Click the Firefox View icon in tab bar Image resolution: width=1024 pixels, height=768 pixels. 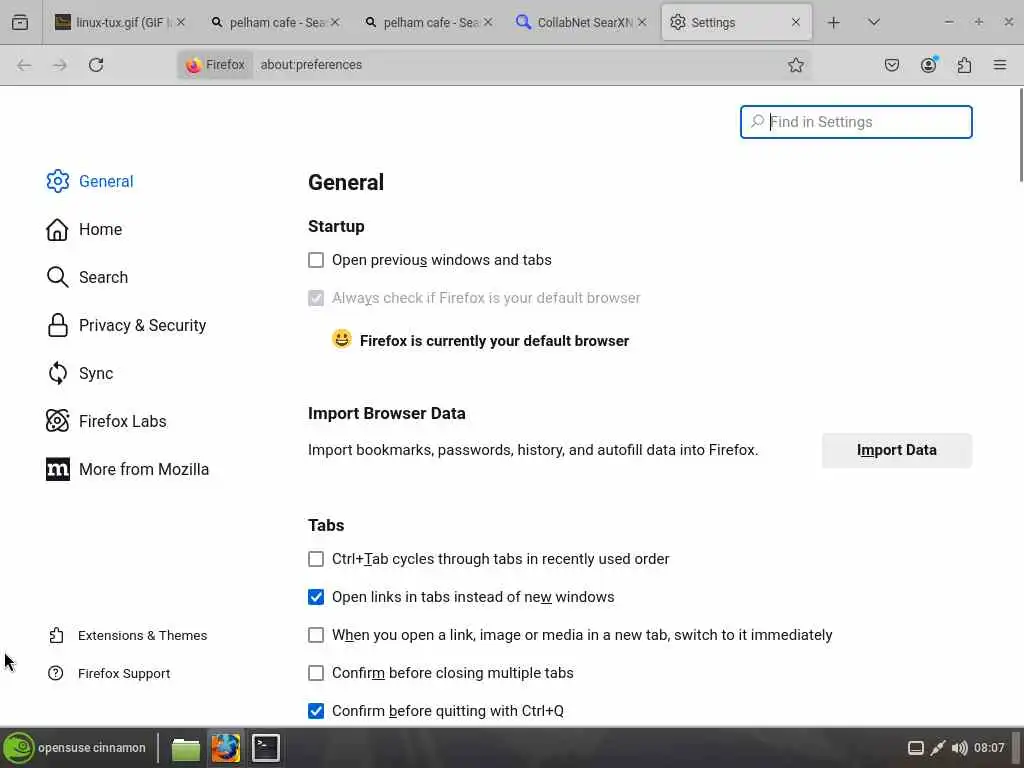20,22
